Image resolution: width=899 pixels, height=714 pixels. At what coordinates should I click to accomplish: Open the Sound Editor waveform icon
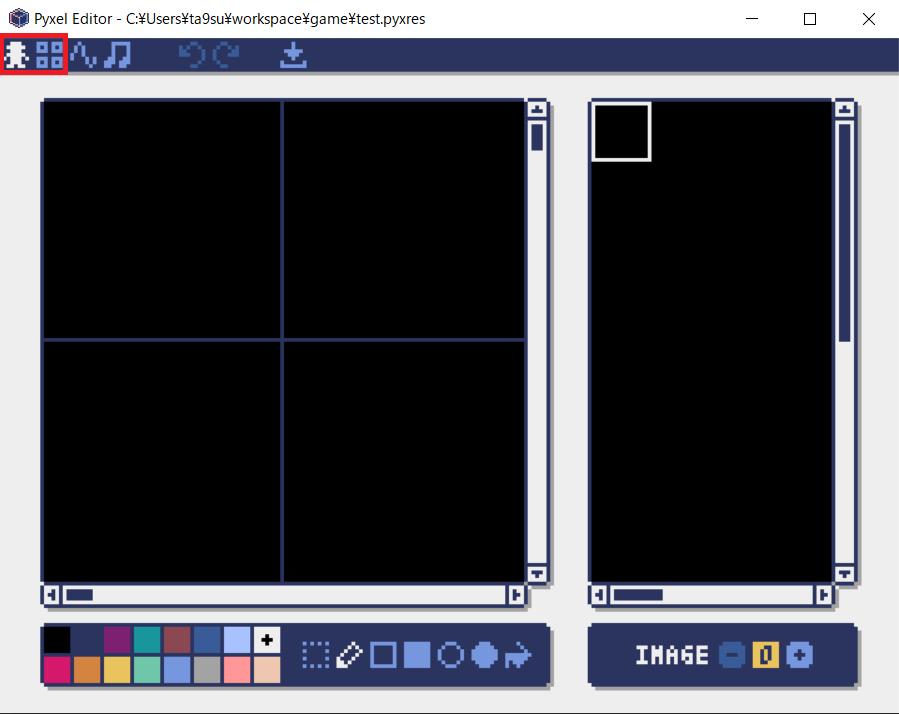(x=84, y=55)
